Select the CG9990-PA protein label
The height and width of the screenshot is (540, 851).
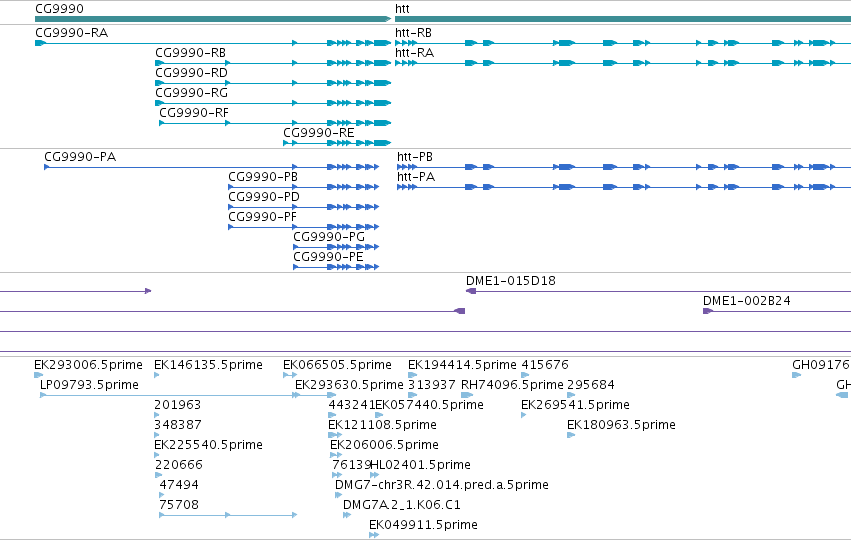coord(80,157)
